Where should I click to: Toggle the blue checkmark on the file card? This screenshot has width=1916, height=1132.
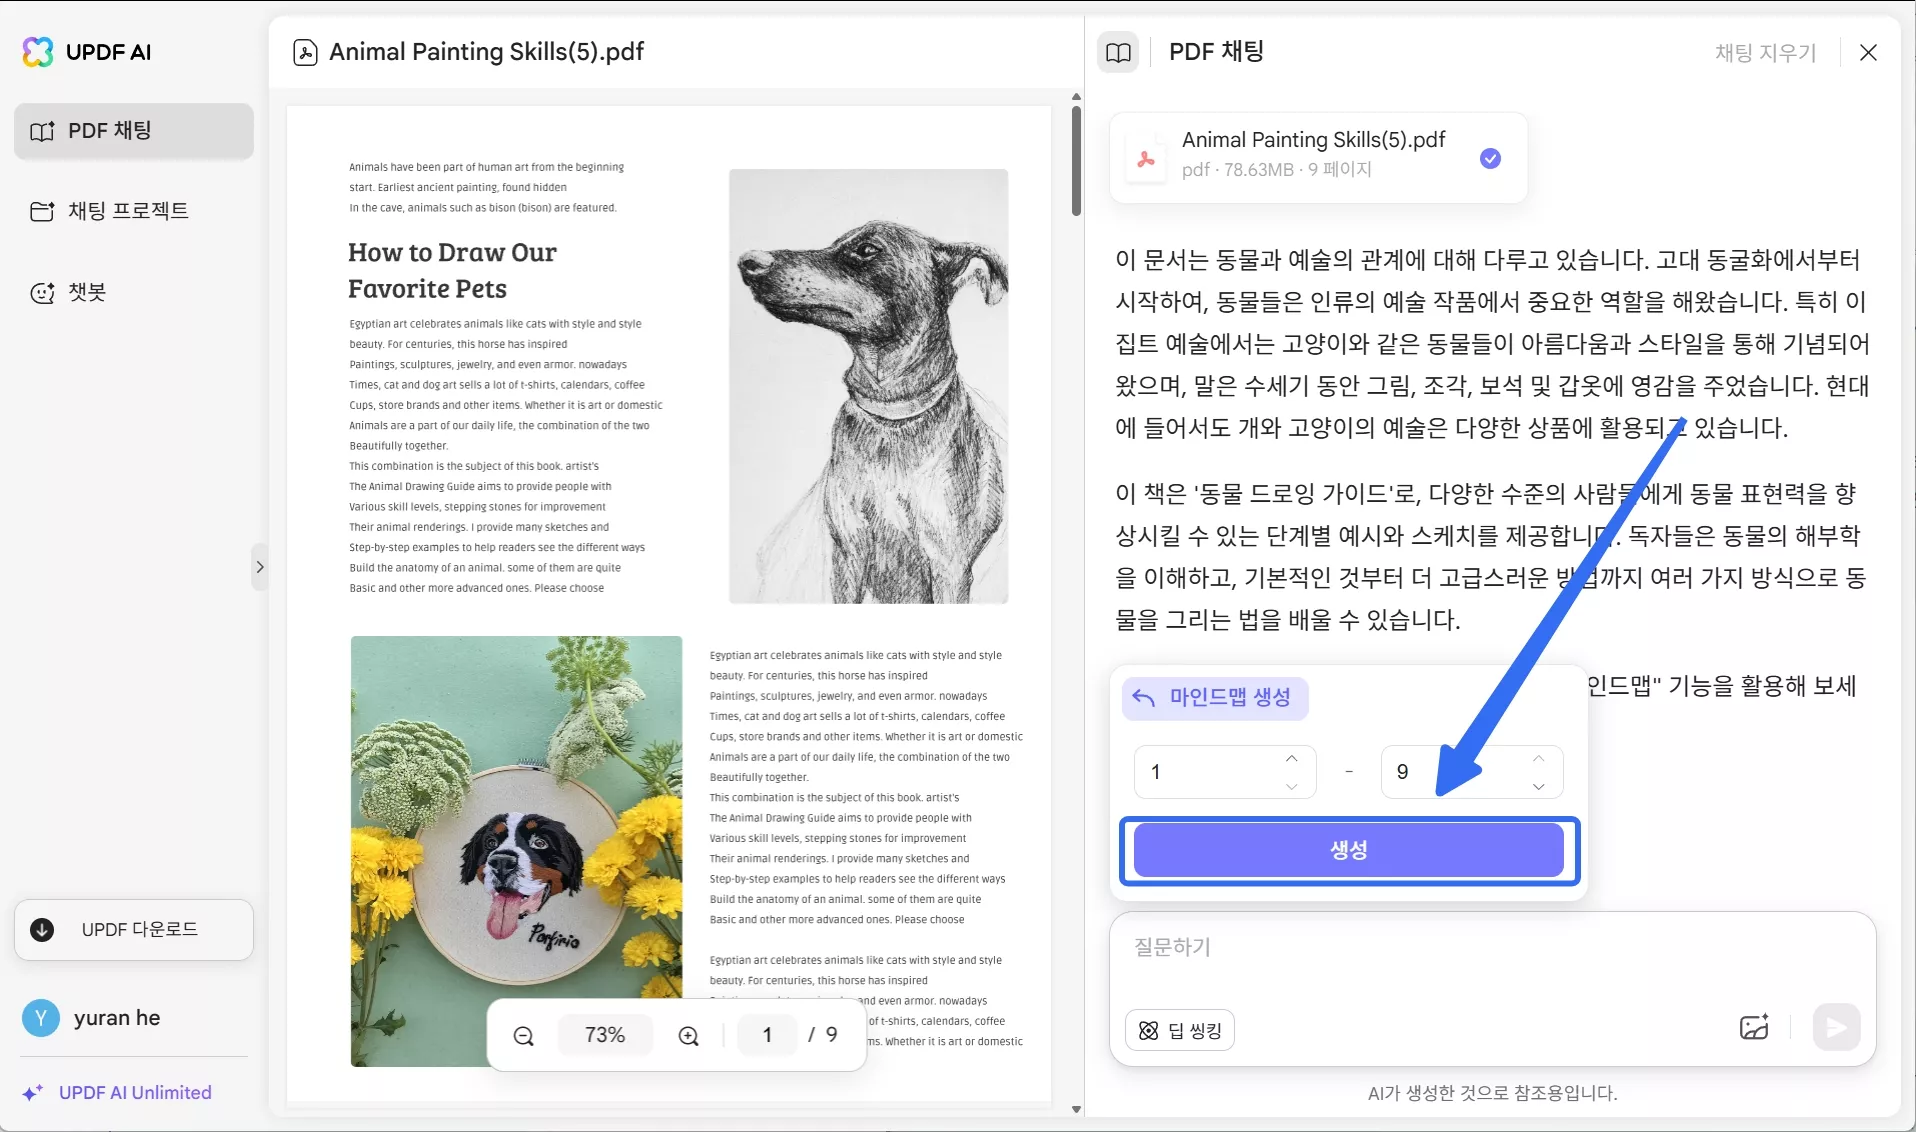coord(1490,158)
